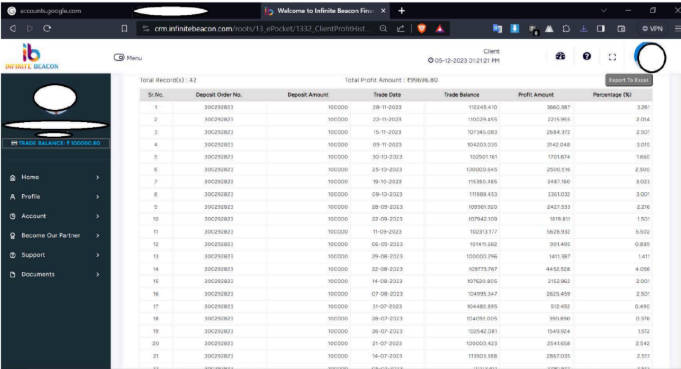Close the Infinite Beacon tab
Screen dimensions: 681x369
(383, 11)
